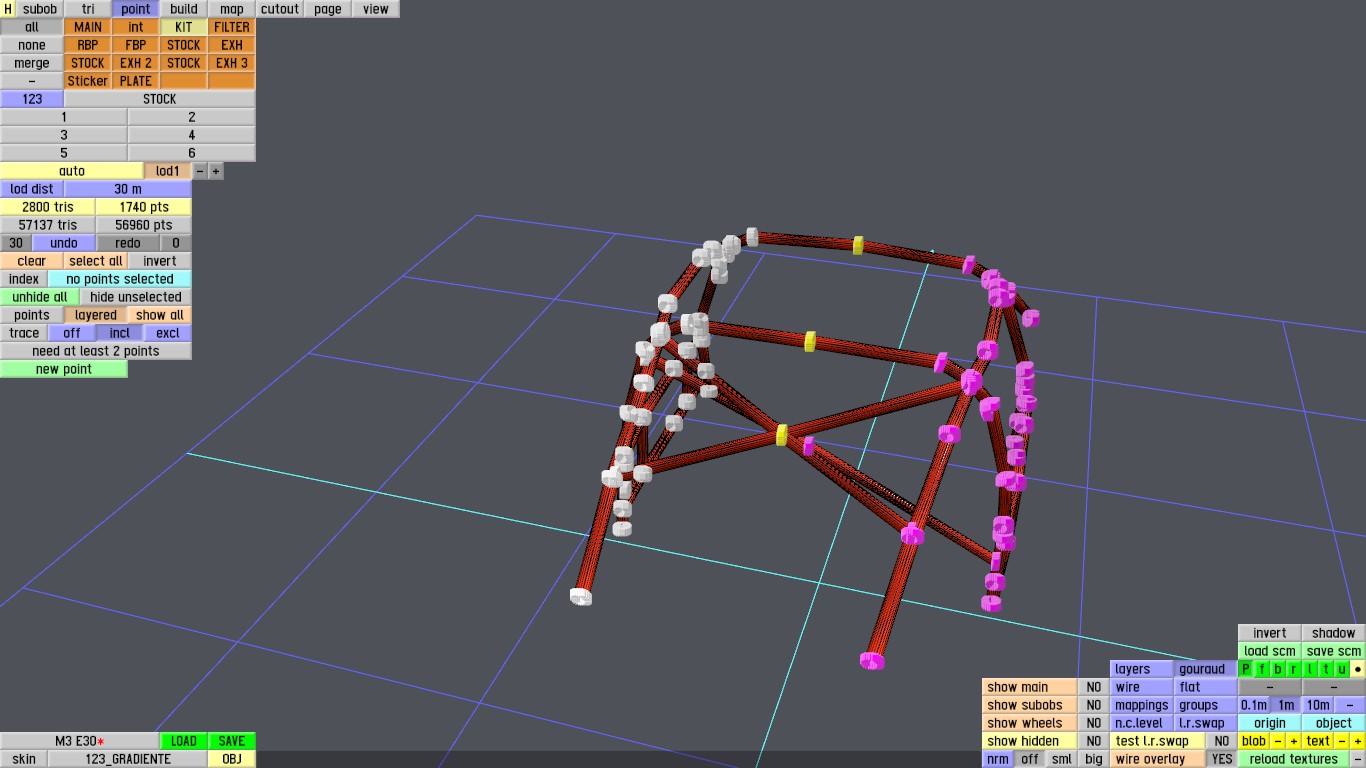Select the 1m grid size

point(1286,705)
